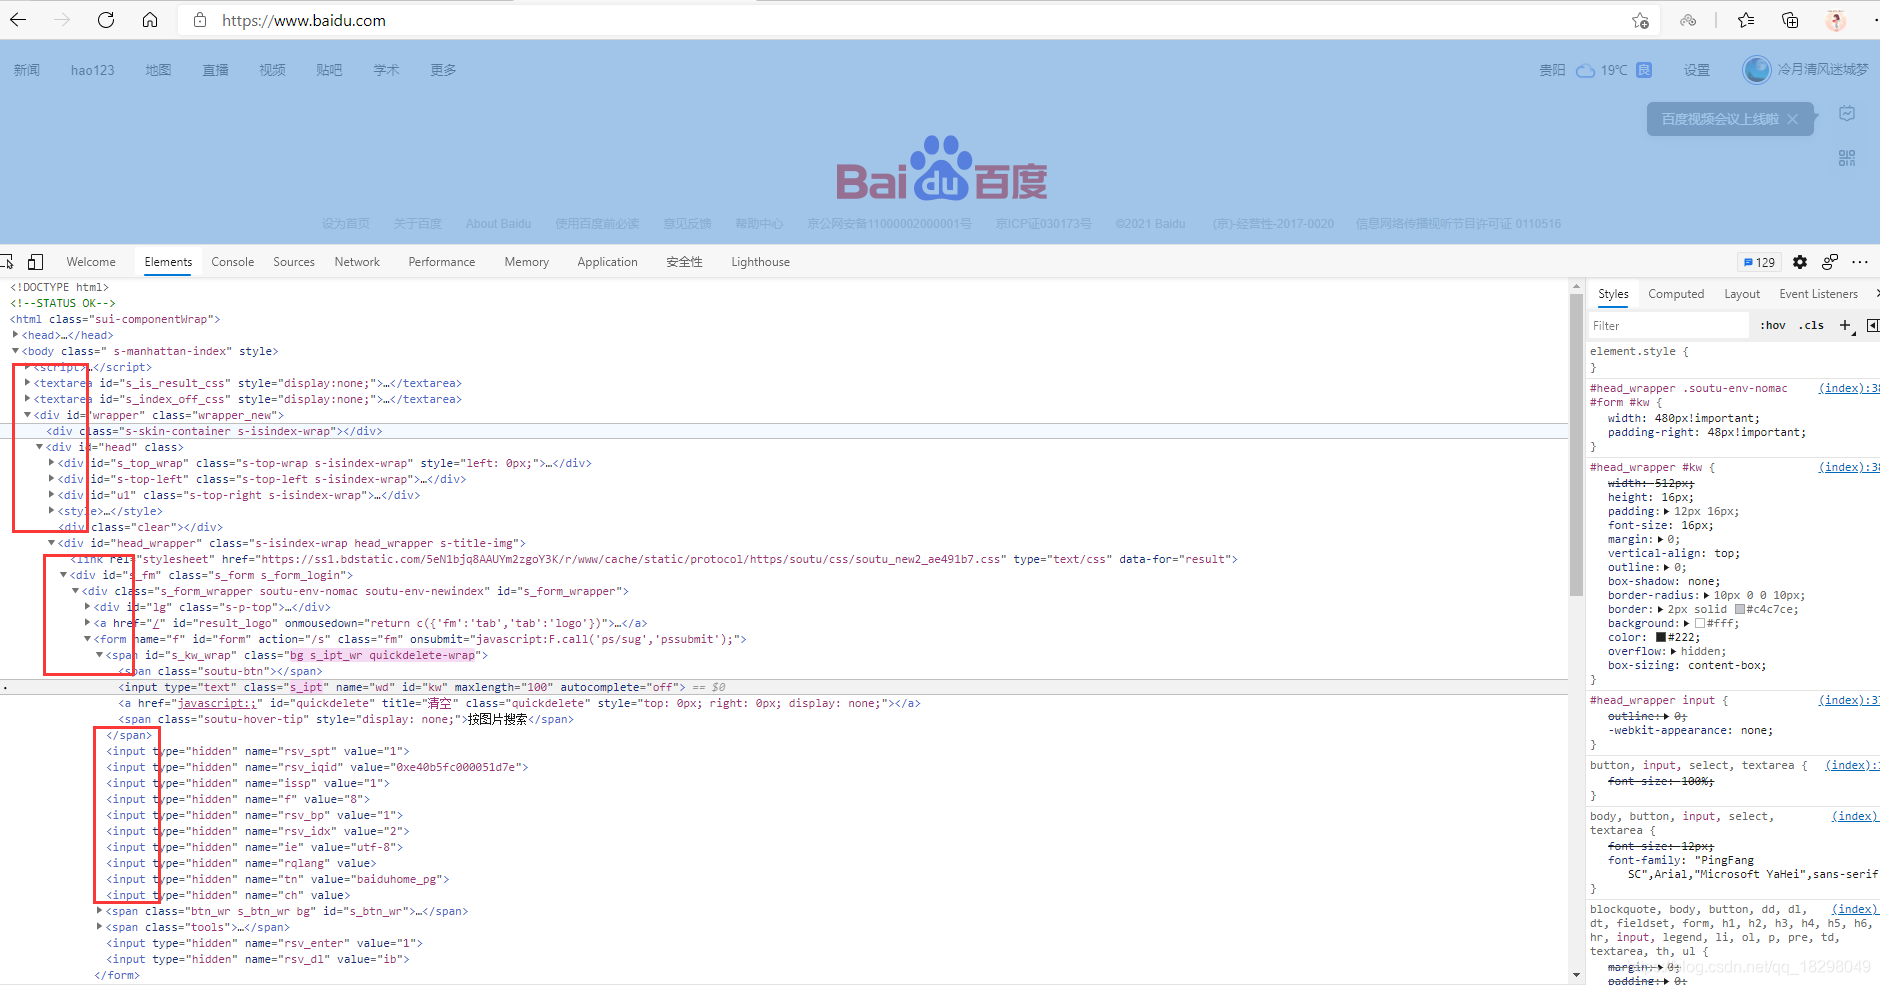1880x985 pixels.
Task: Collapse the div id=wrapper node
Action: pyautogui.click(x=28, y=415)
